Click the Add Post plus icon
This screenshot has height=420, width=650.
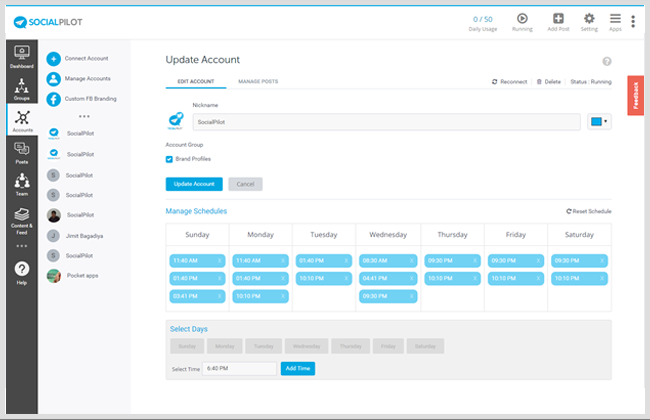click(558, 18)
